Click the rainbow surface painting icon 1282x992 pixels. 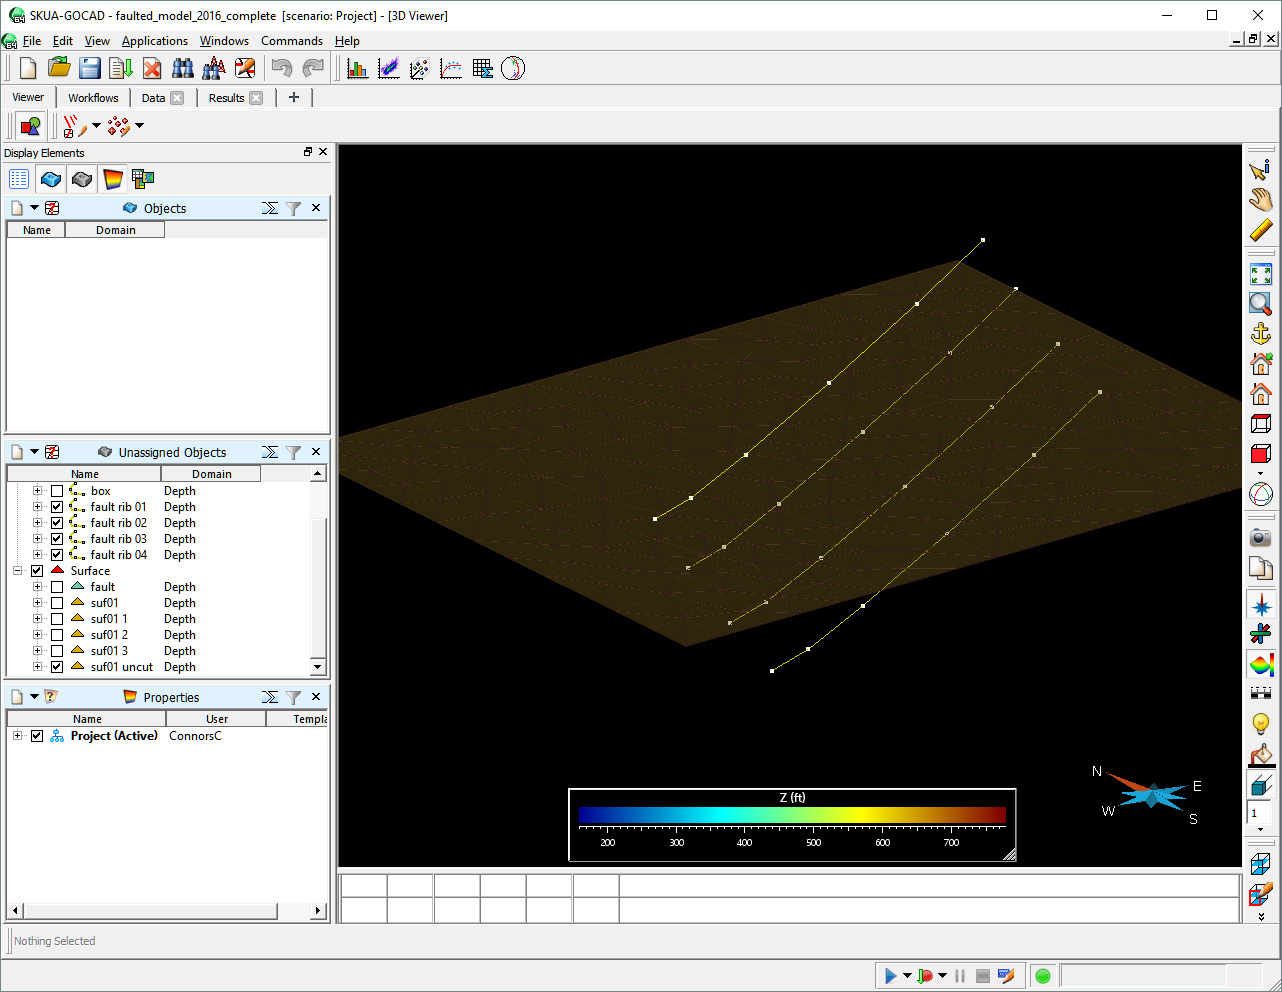point(1261,665)
